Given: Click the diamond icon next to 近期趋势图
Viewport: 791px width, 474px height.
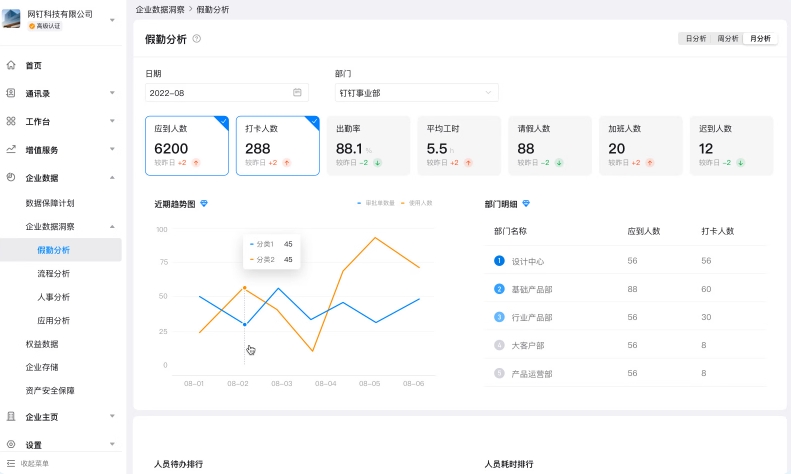Looking at the screenshot, I should coord(205,204).
